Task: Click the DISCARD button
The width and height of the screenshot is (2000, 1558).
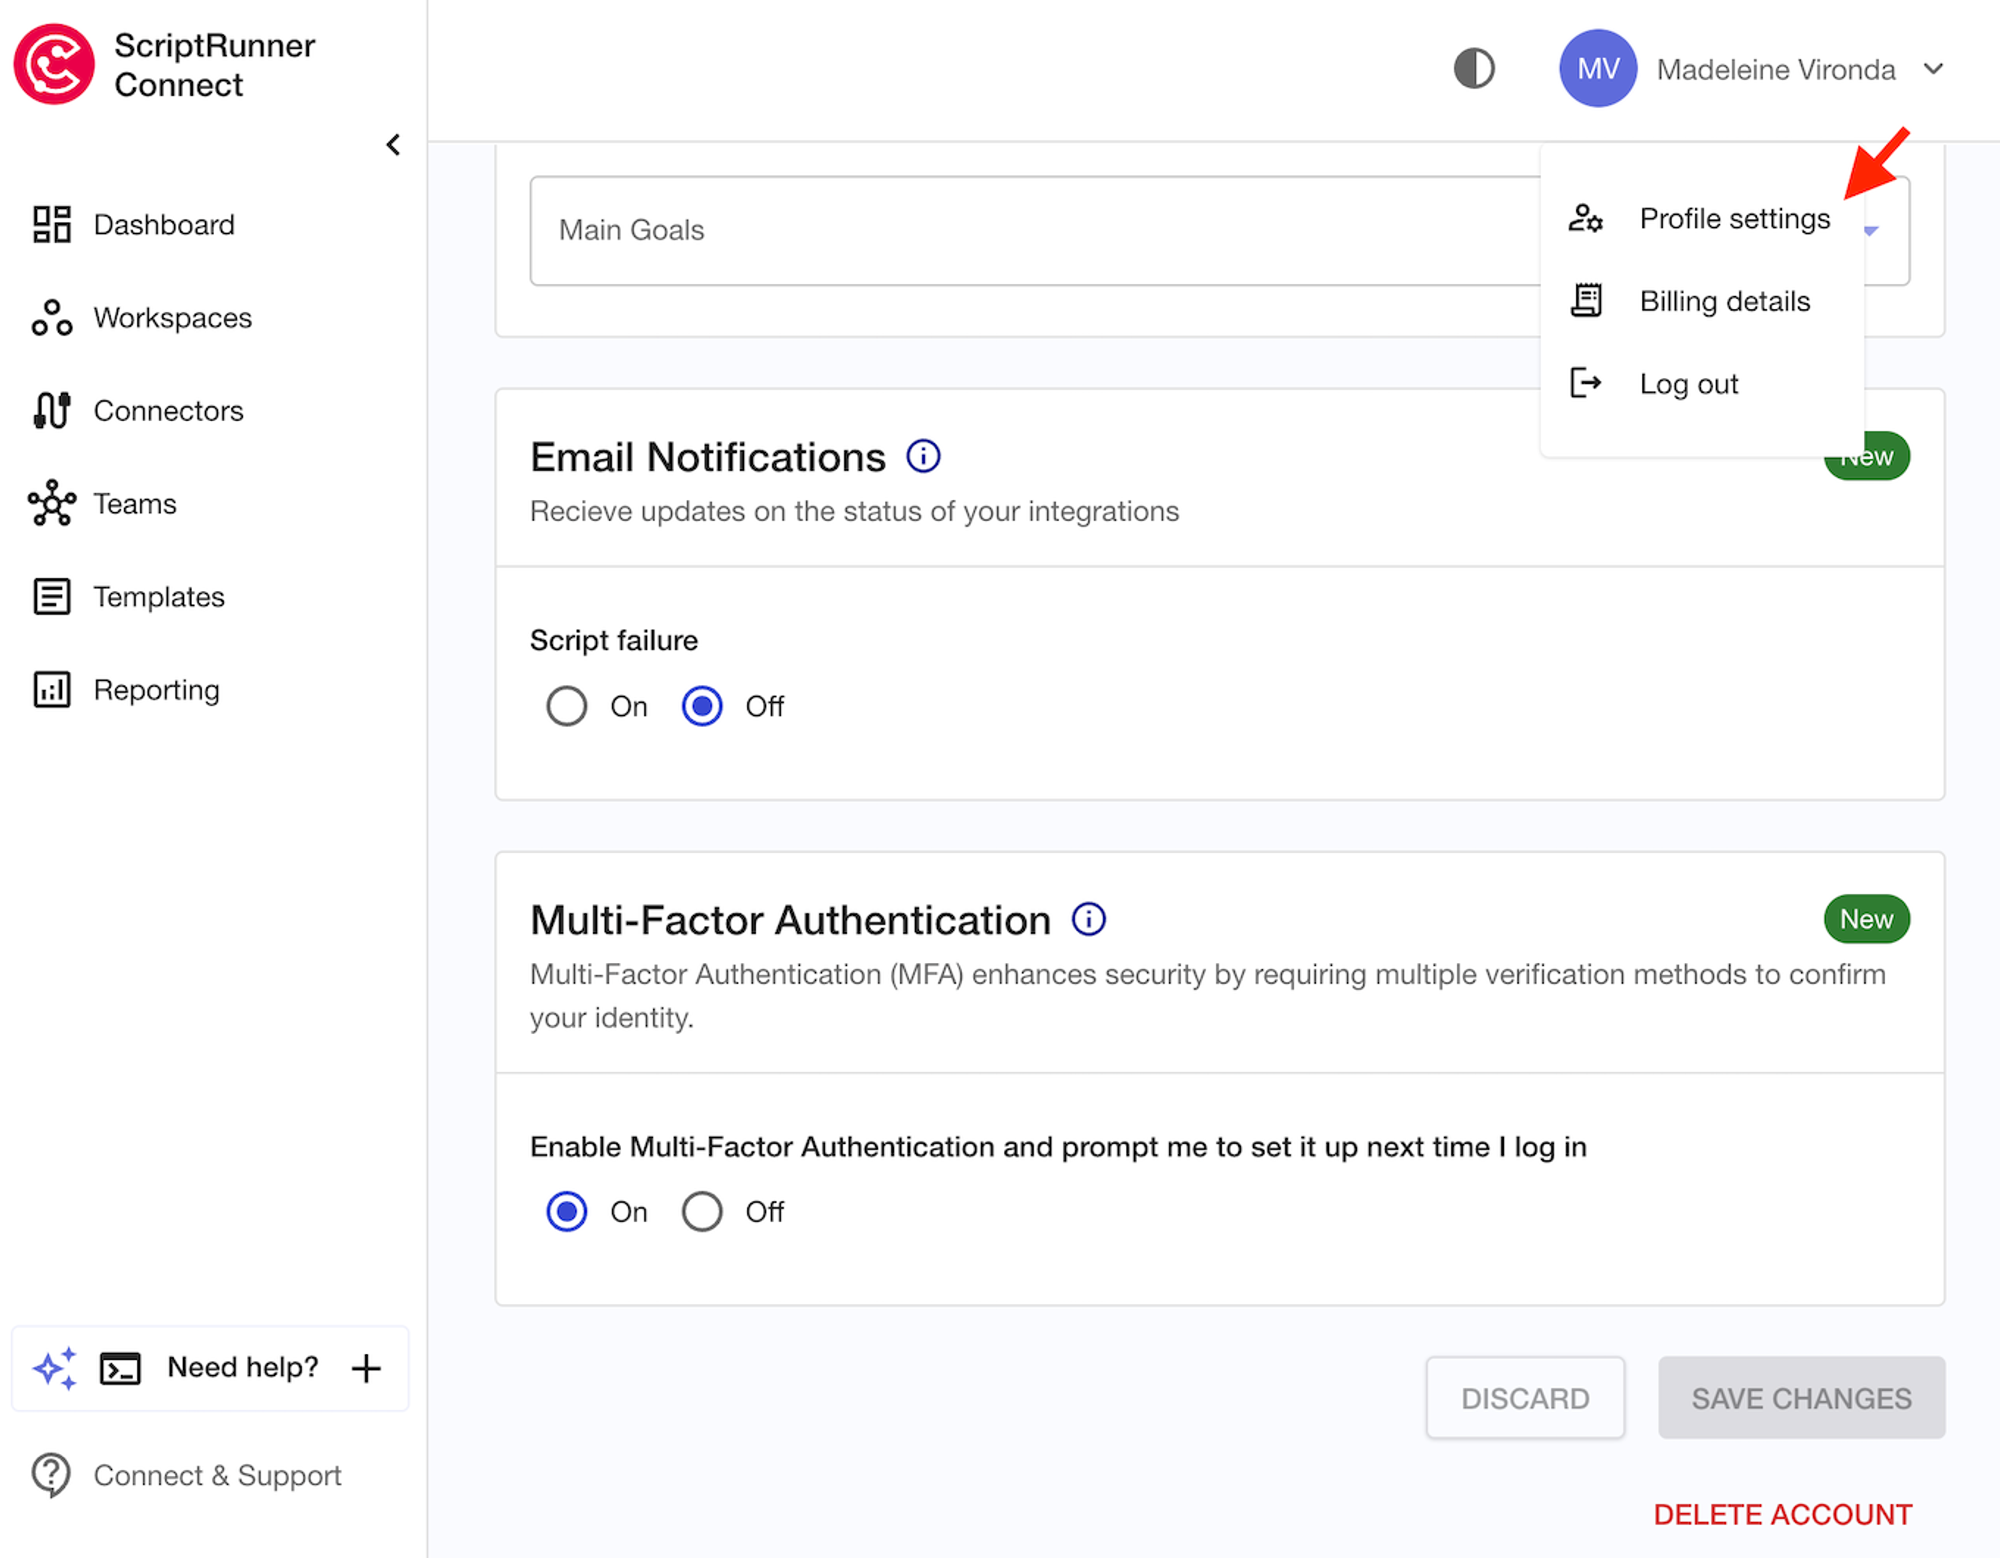Action: point(1524,1396)
